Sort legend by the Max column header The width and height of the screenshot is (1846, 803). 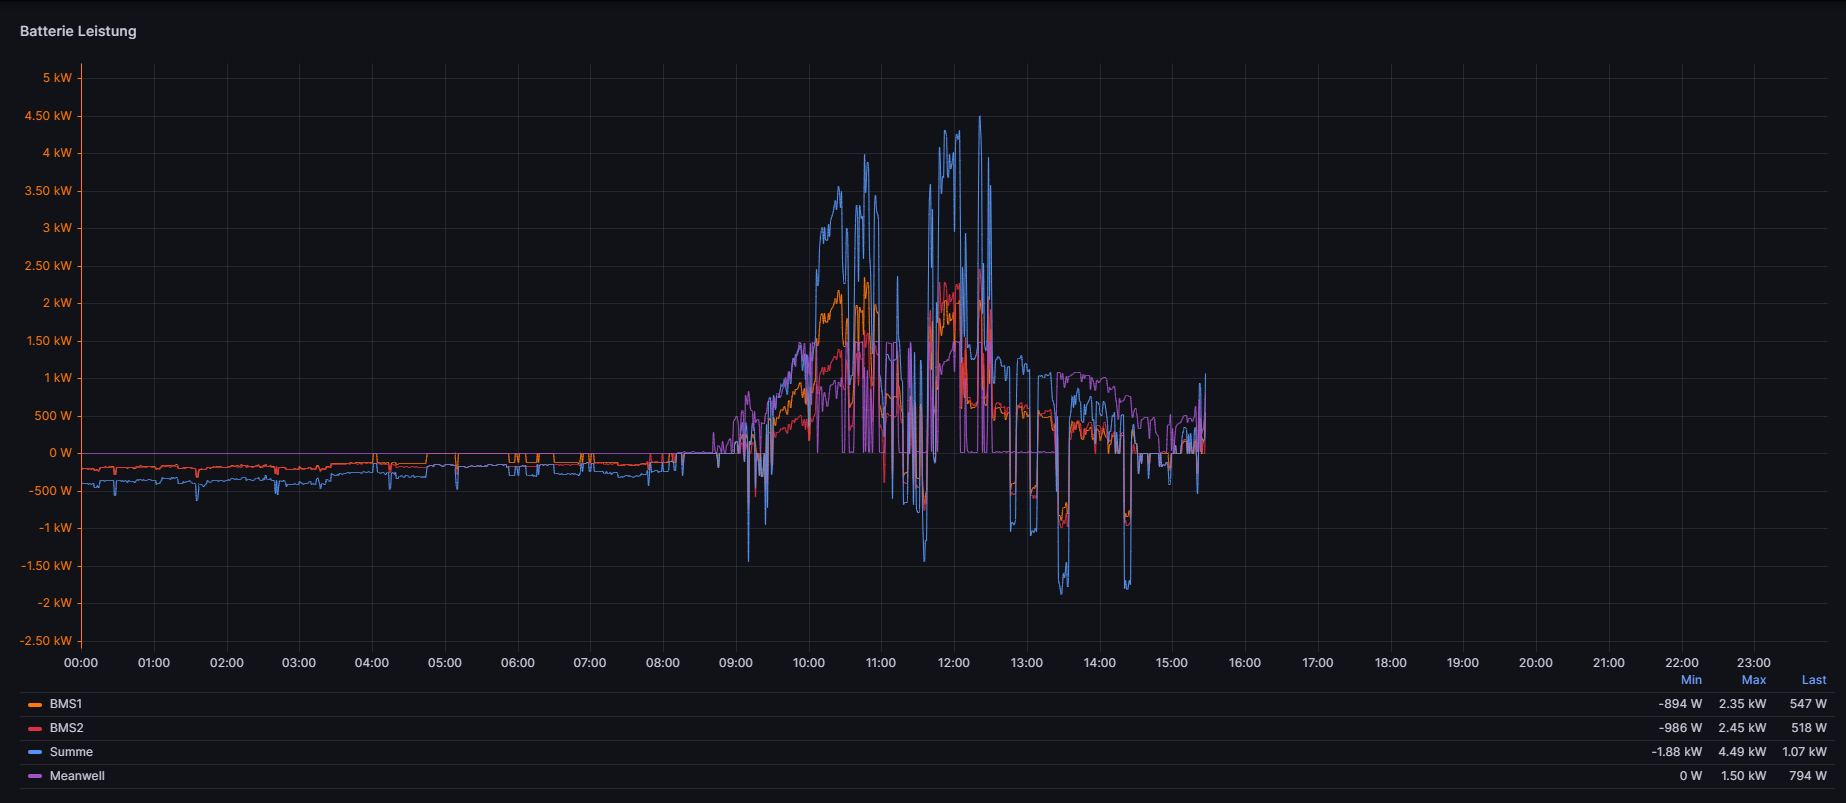coord(1753,680)
